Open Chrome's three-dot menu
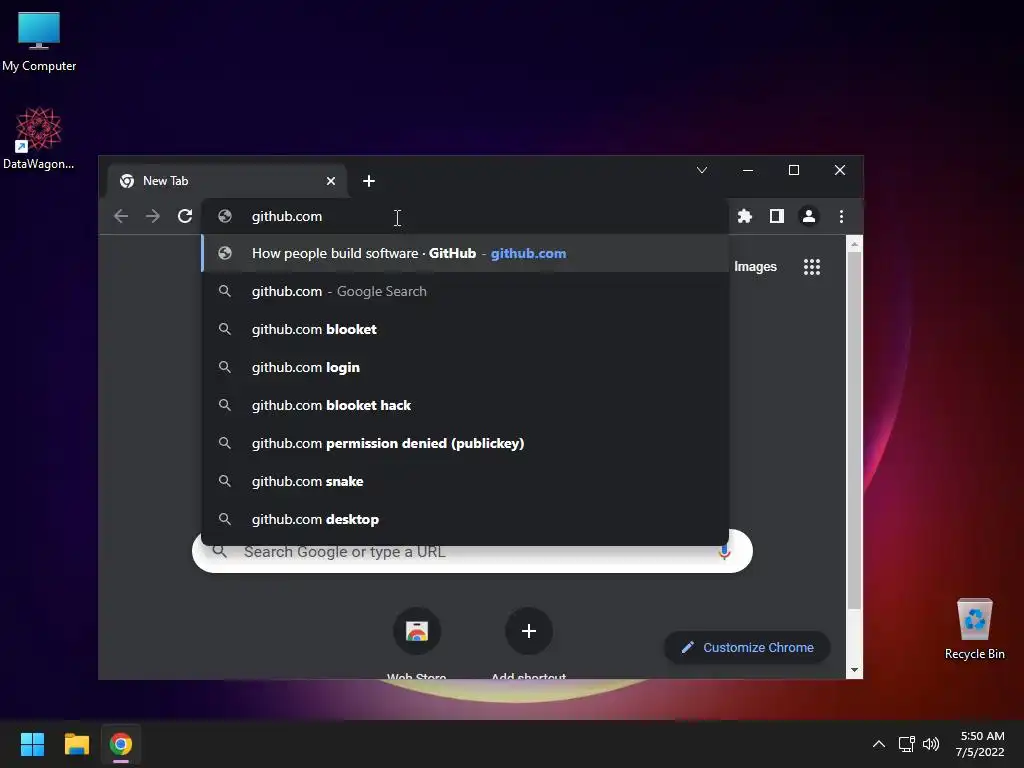Image resolution: width=1024 pixels, height=768 pixels. (x=841, y=216)
